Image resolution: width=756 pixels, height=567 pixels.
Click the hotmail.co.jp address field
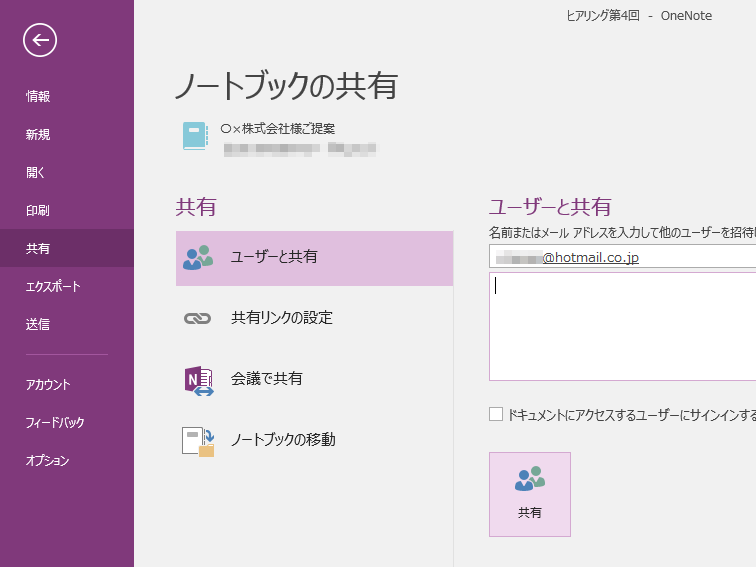(622, 256)
